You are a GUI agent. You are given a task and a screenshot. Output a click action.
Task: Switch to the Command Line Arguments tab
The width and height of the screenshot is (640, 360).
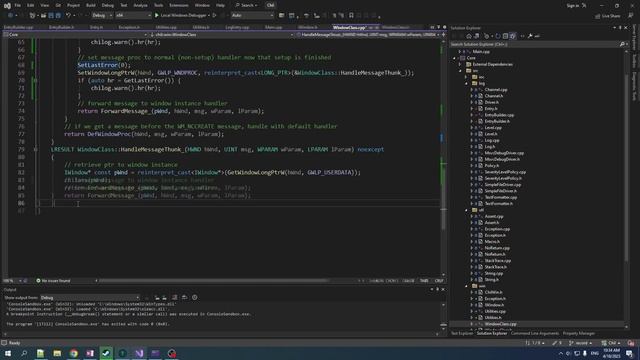[535, 333]
